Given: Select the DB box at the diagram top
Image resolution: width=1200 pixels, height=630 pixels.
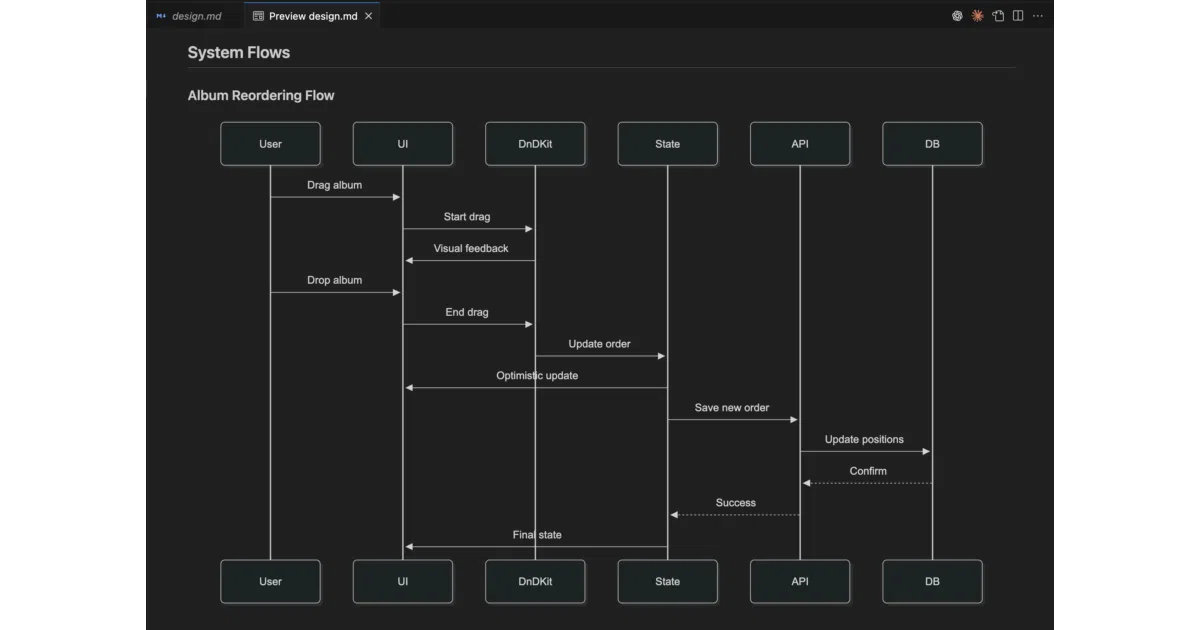Looking at the screenshot, I should (932, 144).
